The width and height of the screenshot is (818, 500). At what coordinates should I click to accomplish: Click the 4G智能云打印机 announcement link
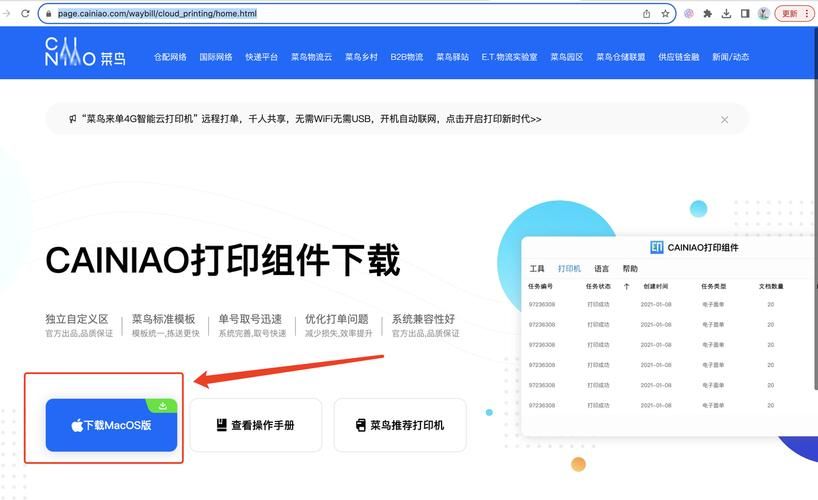click(x=311, y=119)
